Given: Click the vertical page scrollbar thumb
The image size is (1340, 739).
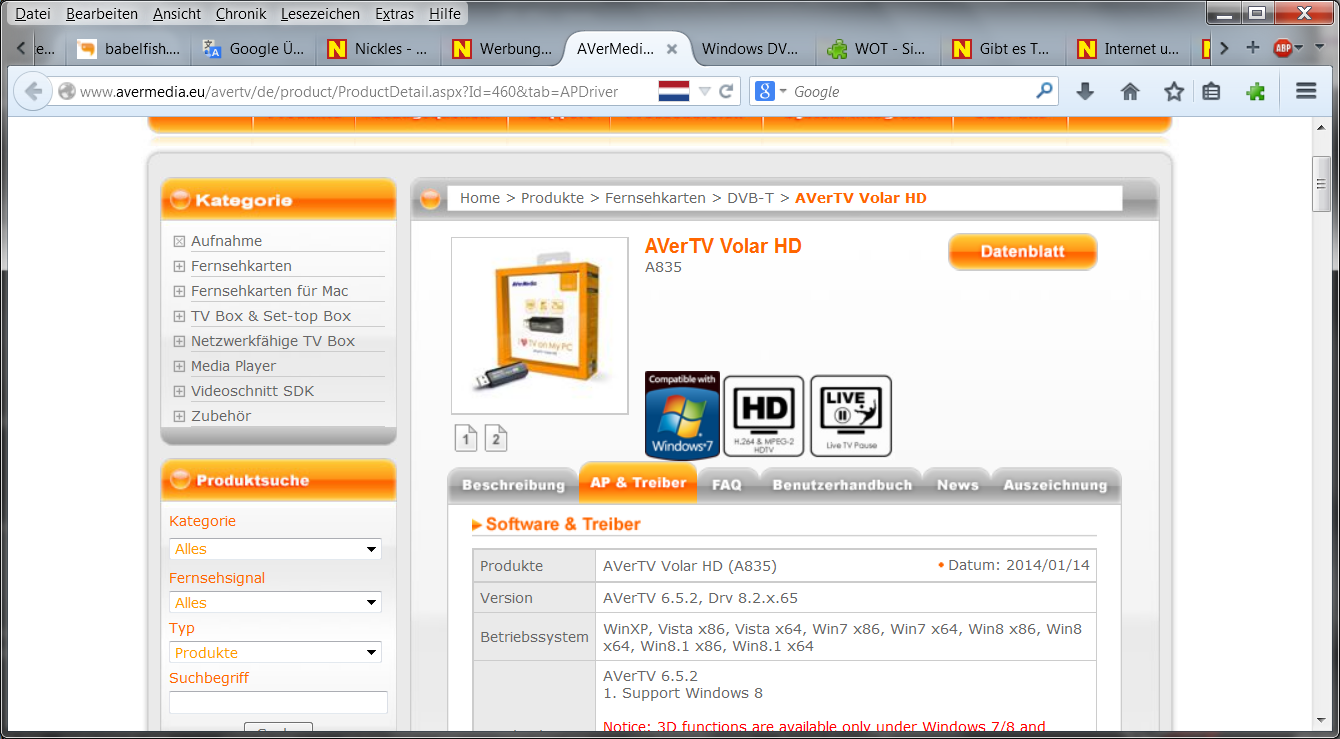Looking at the screenshot, I should 1322,183.
